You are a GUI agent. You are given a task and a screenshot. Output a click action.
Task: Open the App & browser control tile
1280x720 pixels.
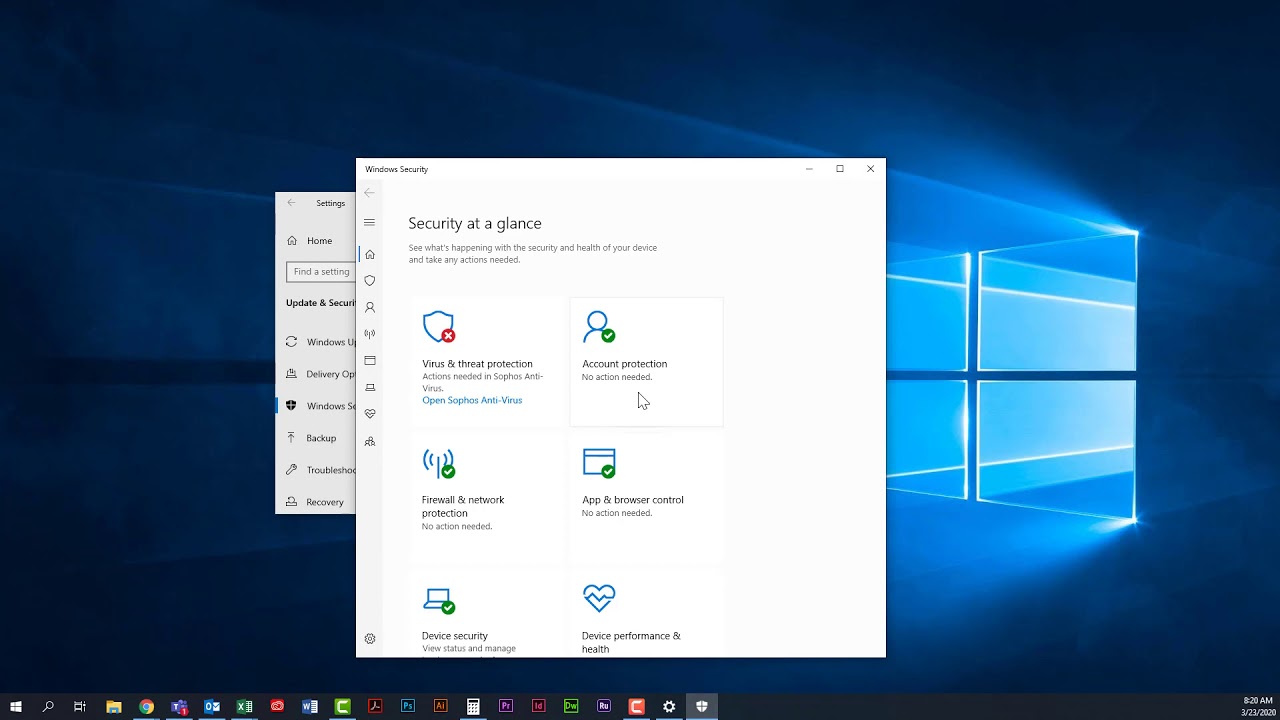[646, 497]
